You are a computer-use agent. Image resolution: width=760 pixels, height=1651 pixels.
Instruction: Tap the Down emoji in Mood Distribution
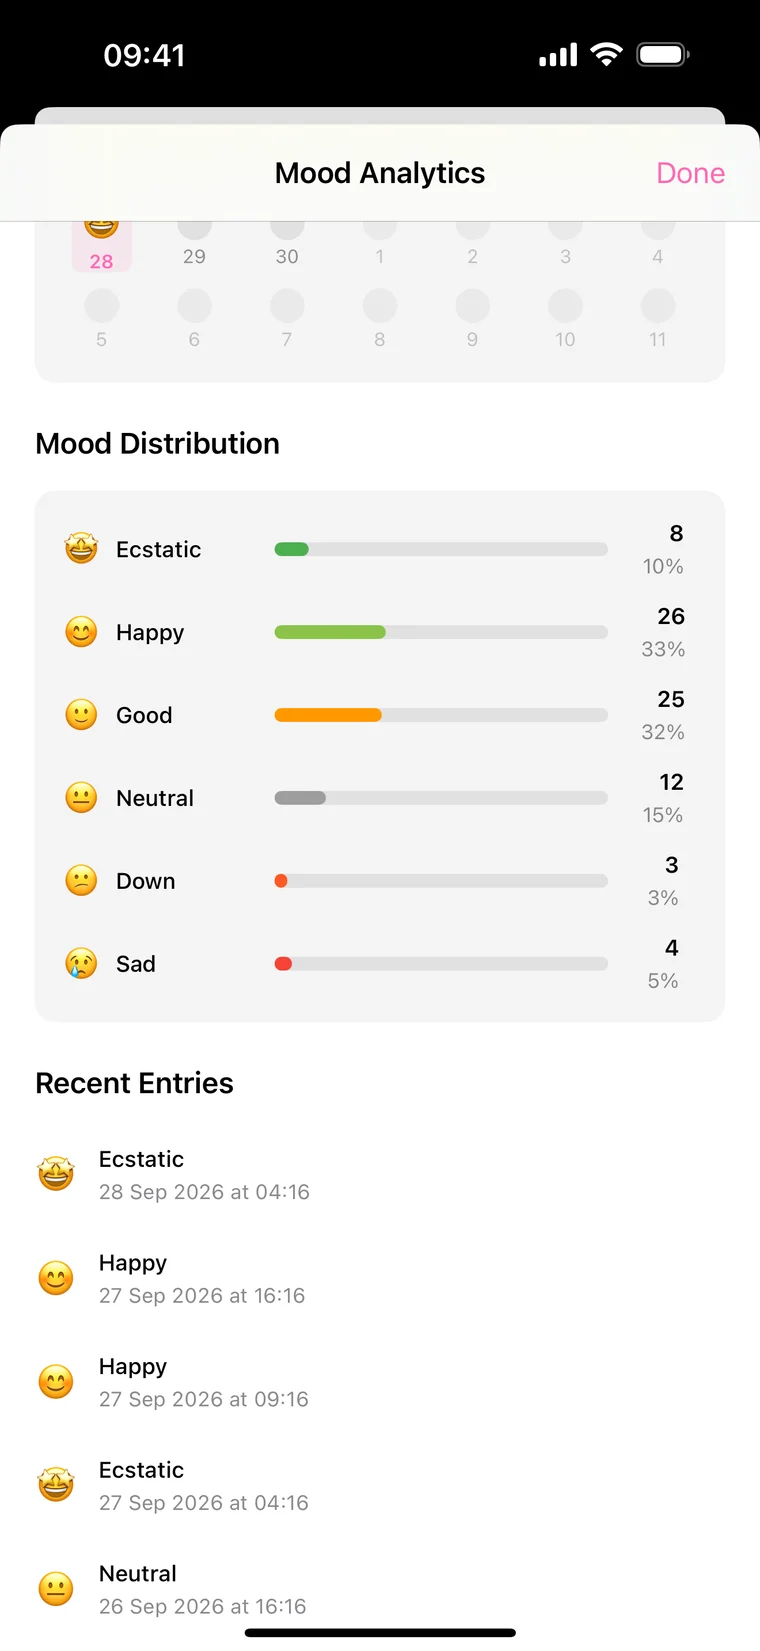point(81,881)
